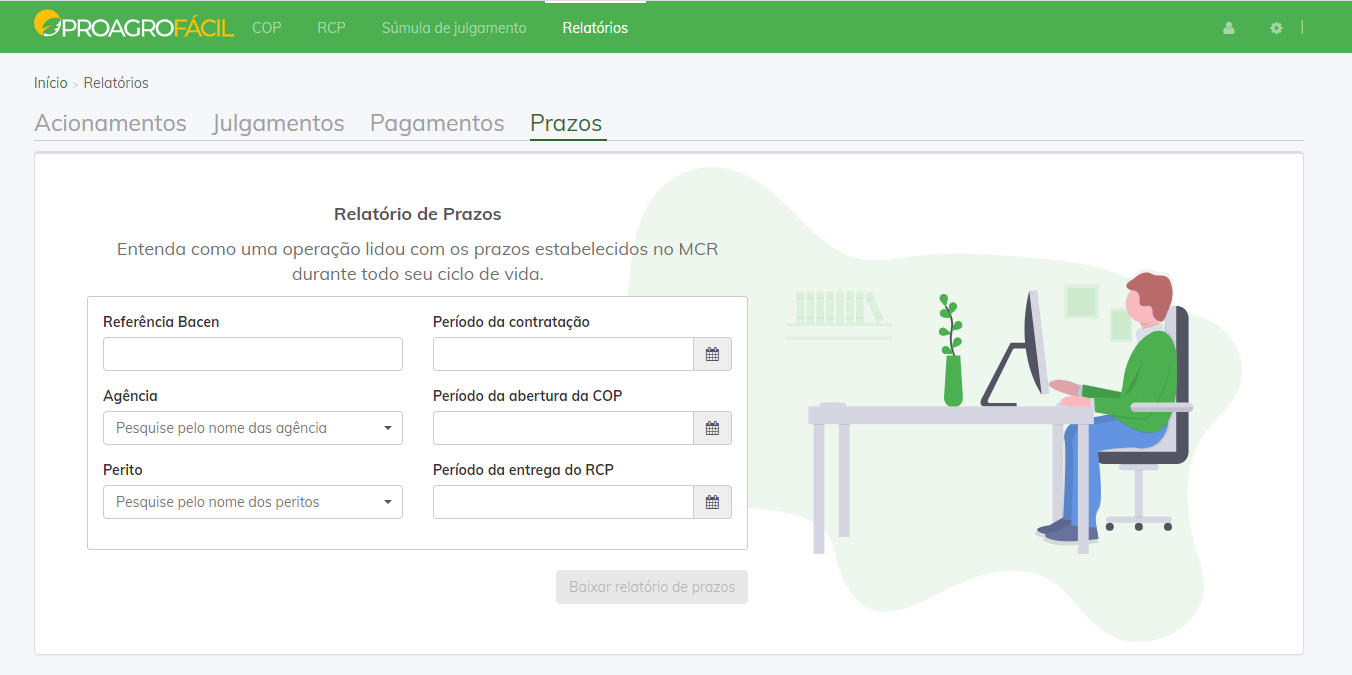Viewport: 1352px width, 675px height.
Task: Click the Perito field label
Action: tap(123, 470)
